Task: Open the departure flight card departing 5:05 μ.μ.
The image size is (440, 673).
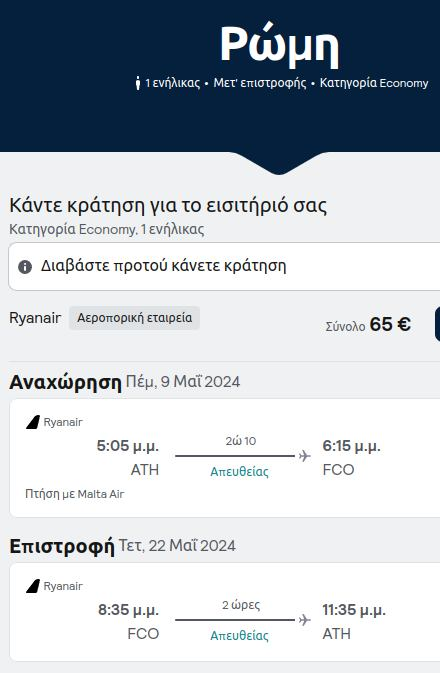Action: (x=225, y=458)
